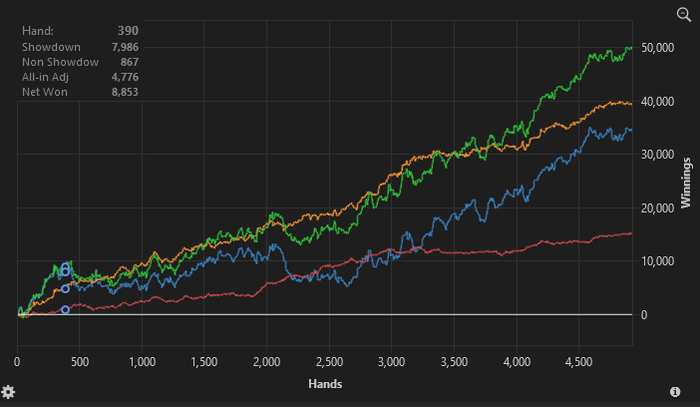Click the 40,000 y-axis label
The width and height of the screenshot is (700, 407).
pos(658,102)
